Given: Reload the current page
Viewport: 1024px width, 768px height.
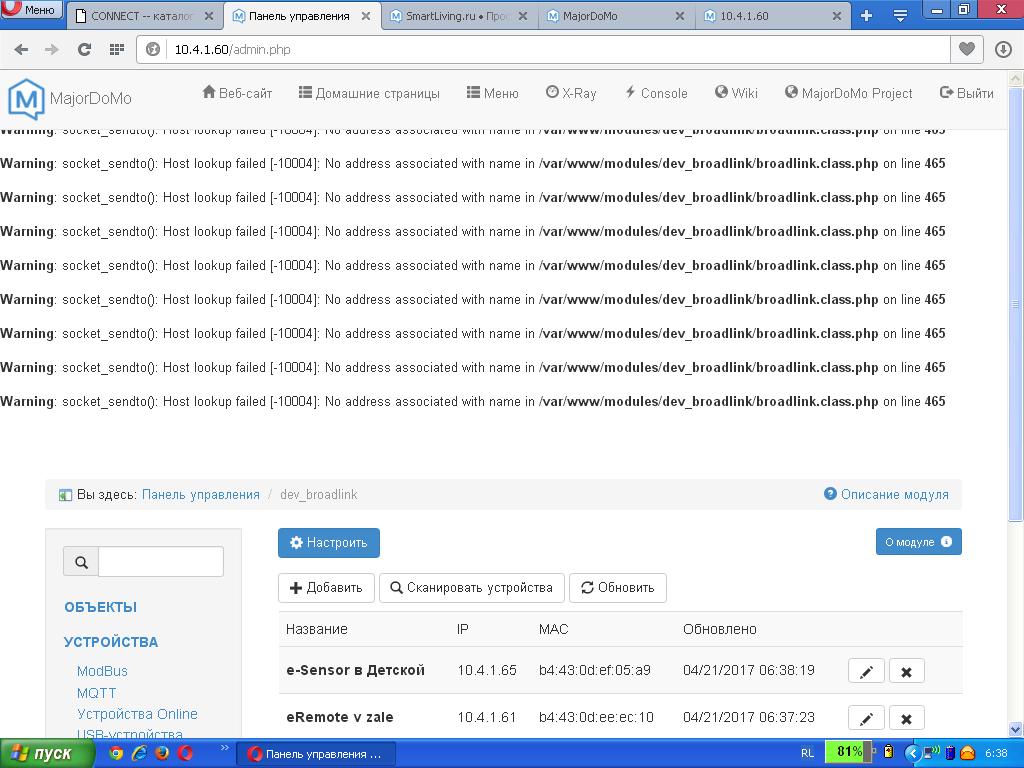Looking at the screenshot, I should click(84, 50).
